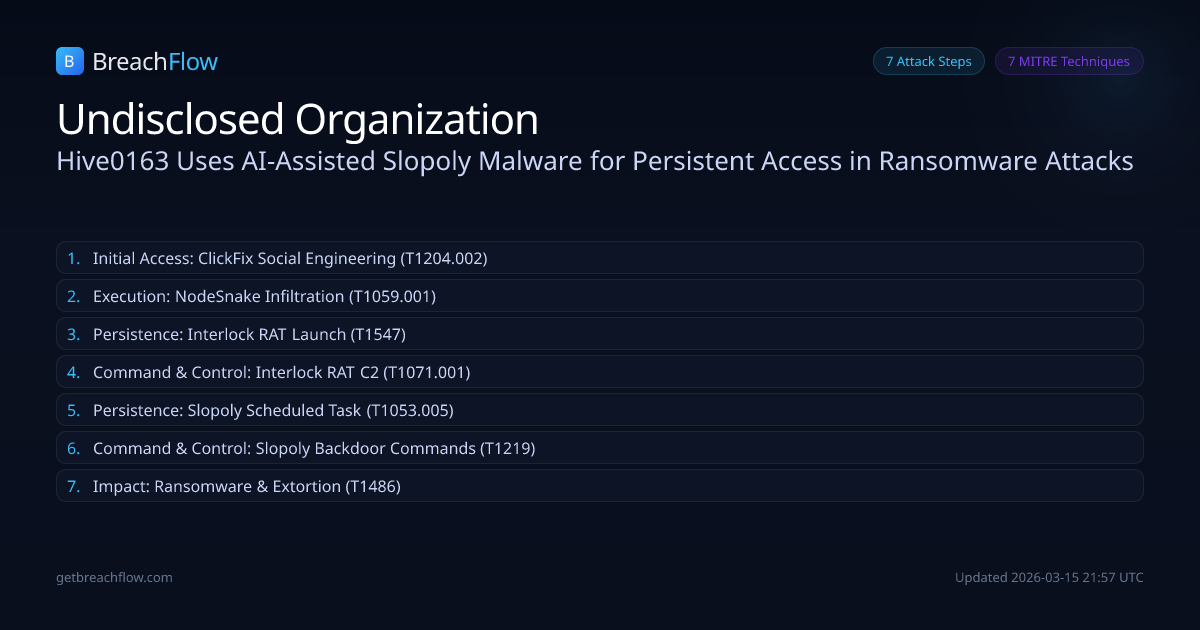Click the T1204.002 technique ID

click(x=443, y=258)
